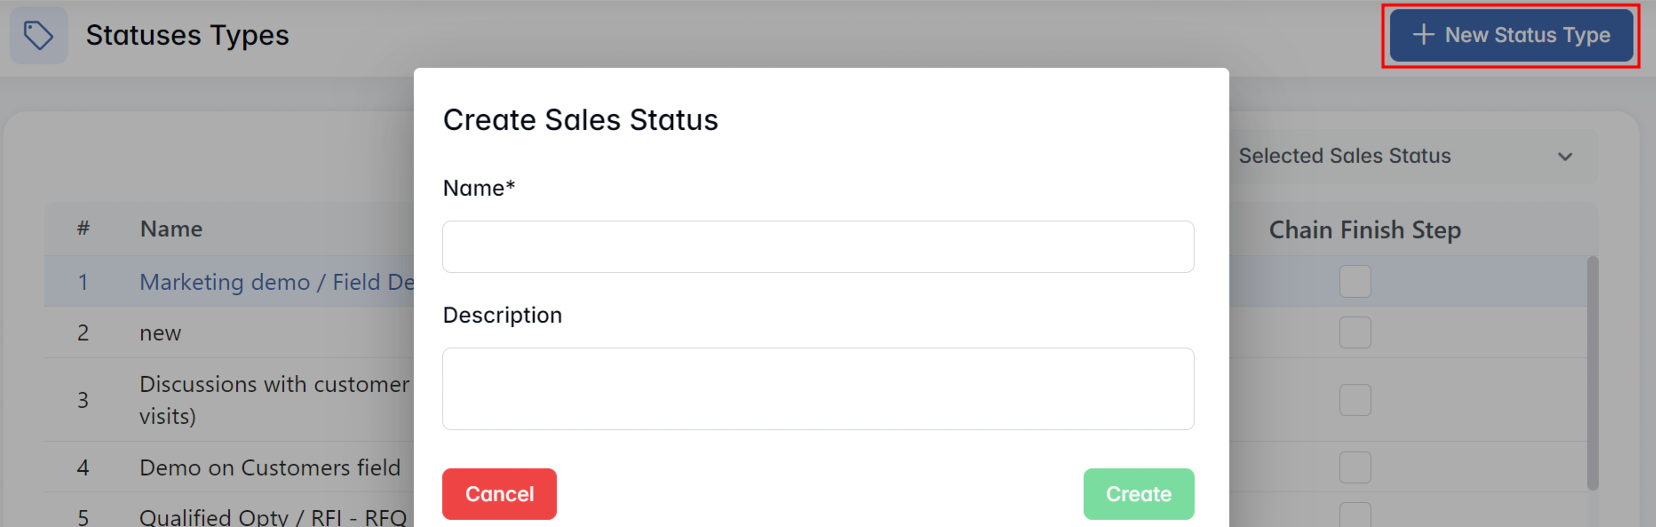Viewport: 1656px width, 527px height.
Task: Click the Name column header
Action: coord(171,229)
